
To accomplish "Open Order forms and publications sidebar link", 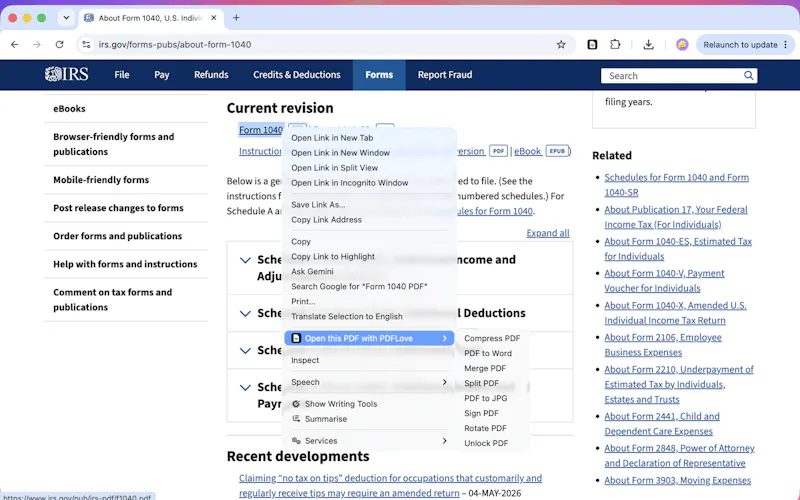I will [117, 236].
